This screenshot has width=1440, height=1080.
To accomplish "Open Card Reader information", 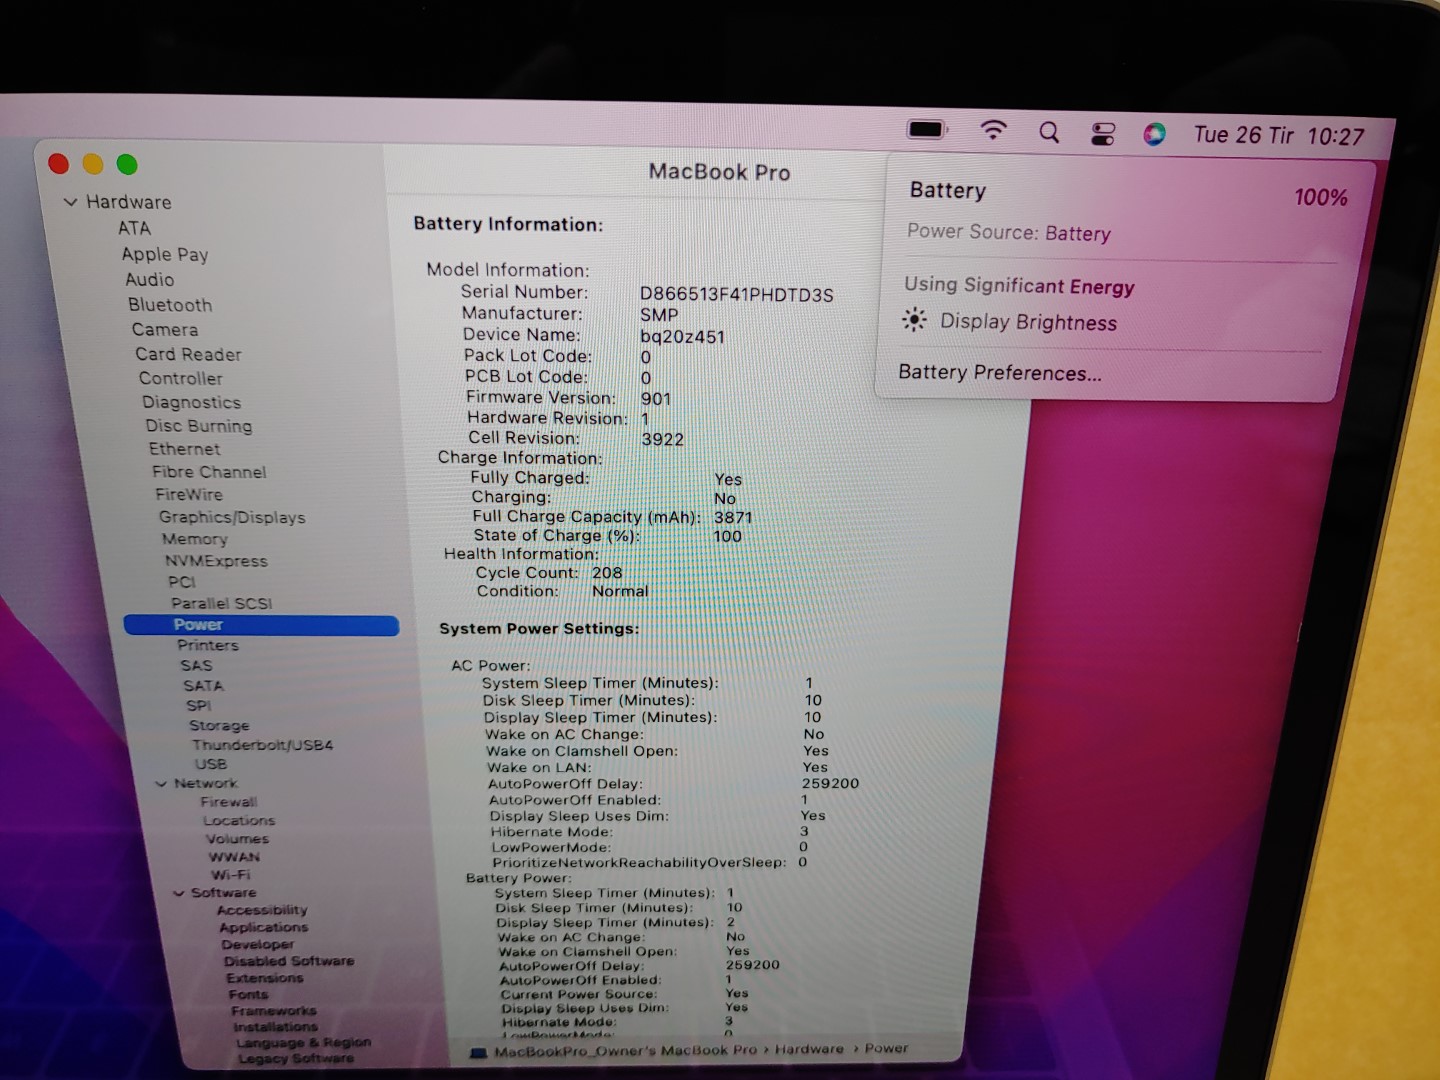I will 189,354.
